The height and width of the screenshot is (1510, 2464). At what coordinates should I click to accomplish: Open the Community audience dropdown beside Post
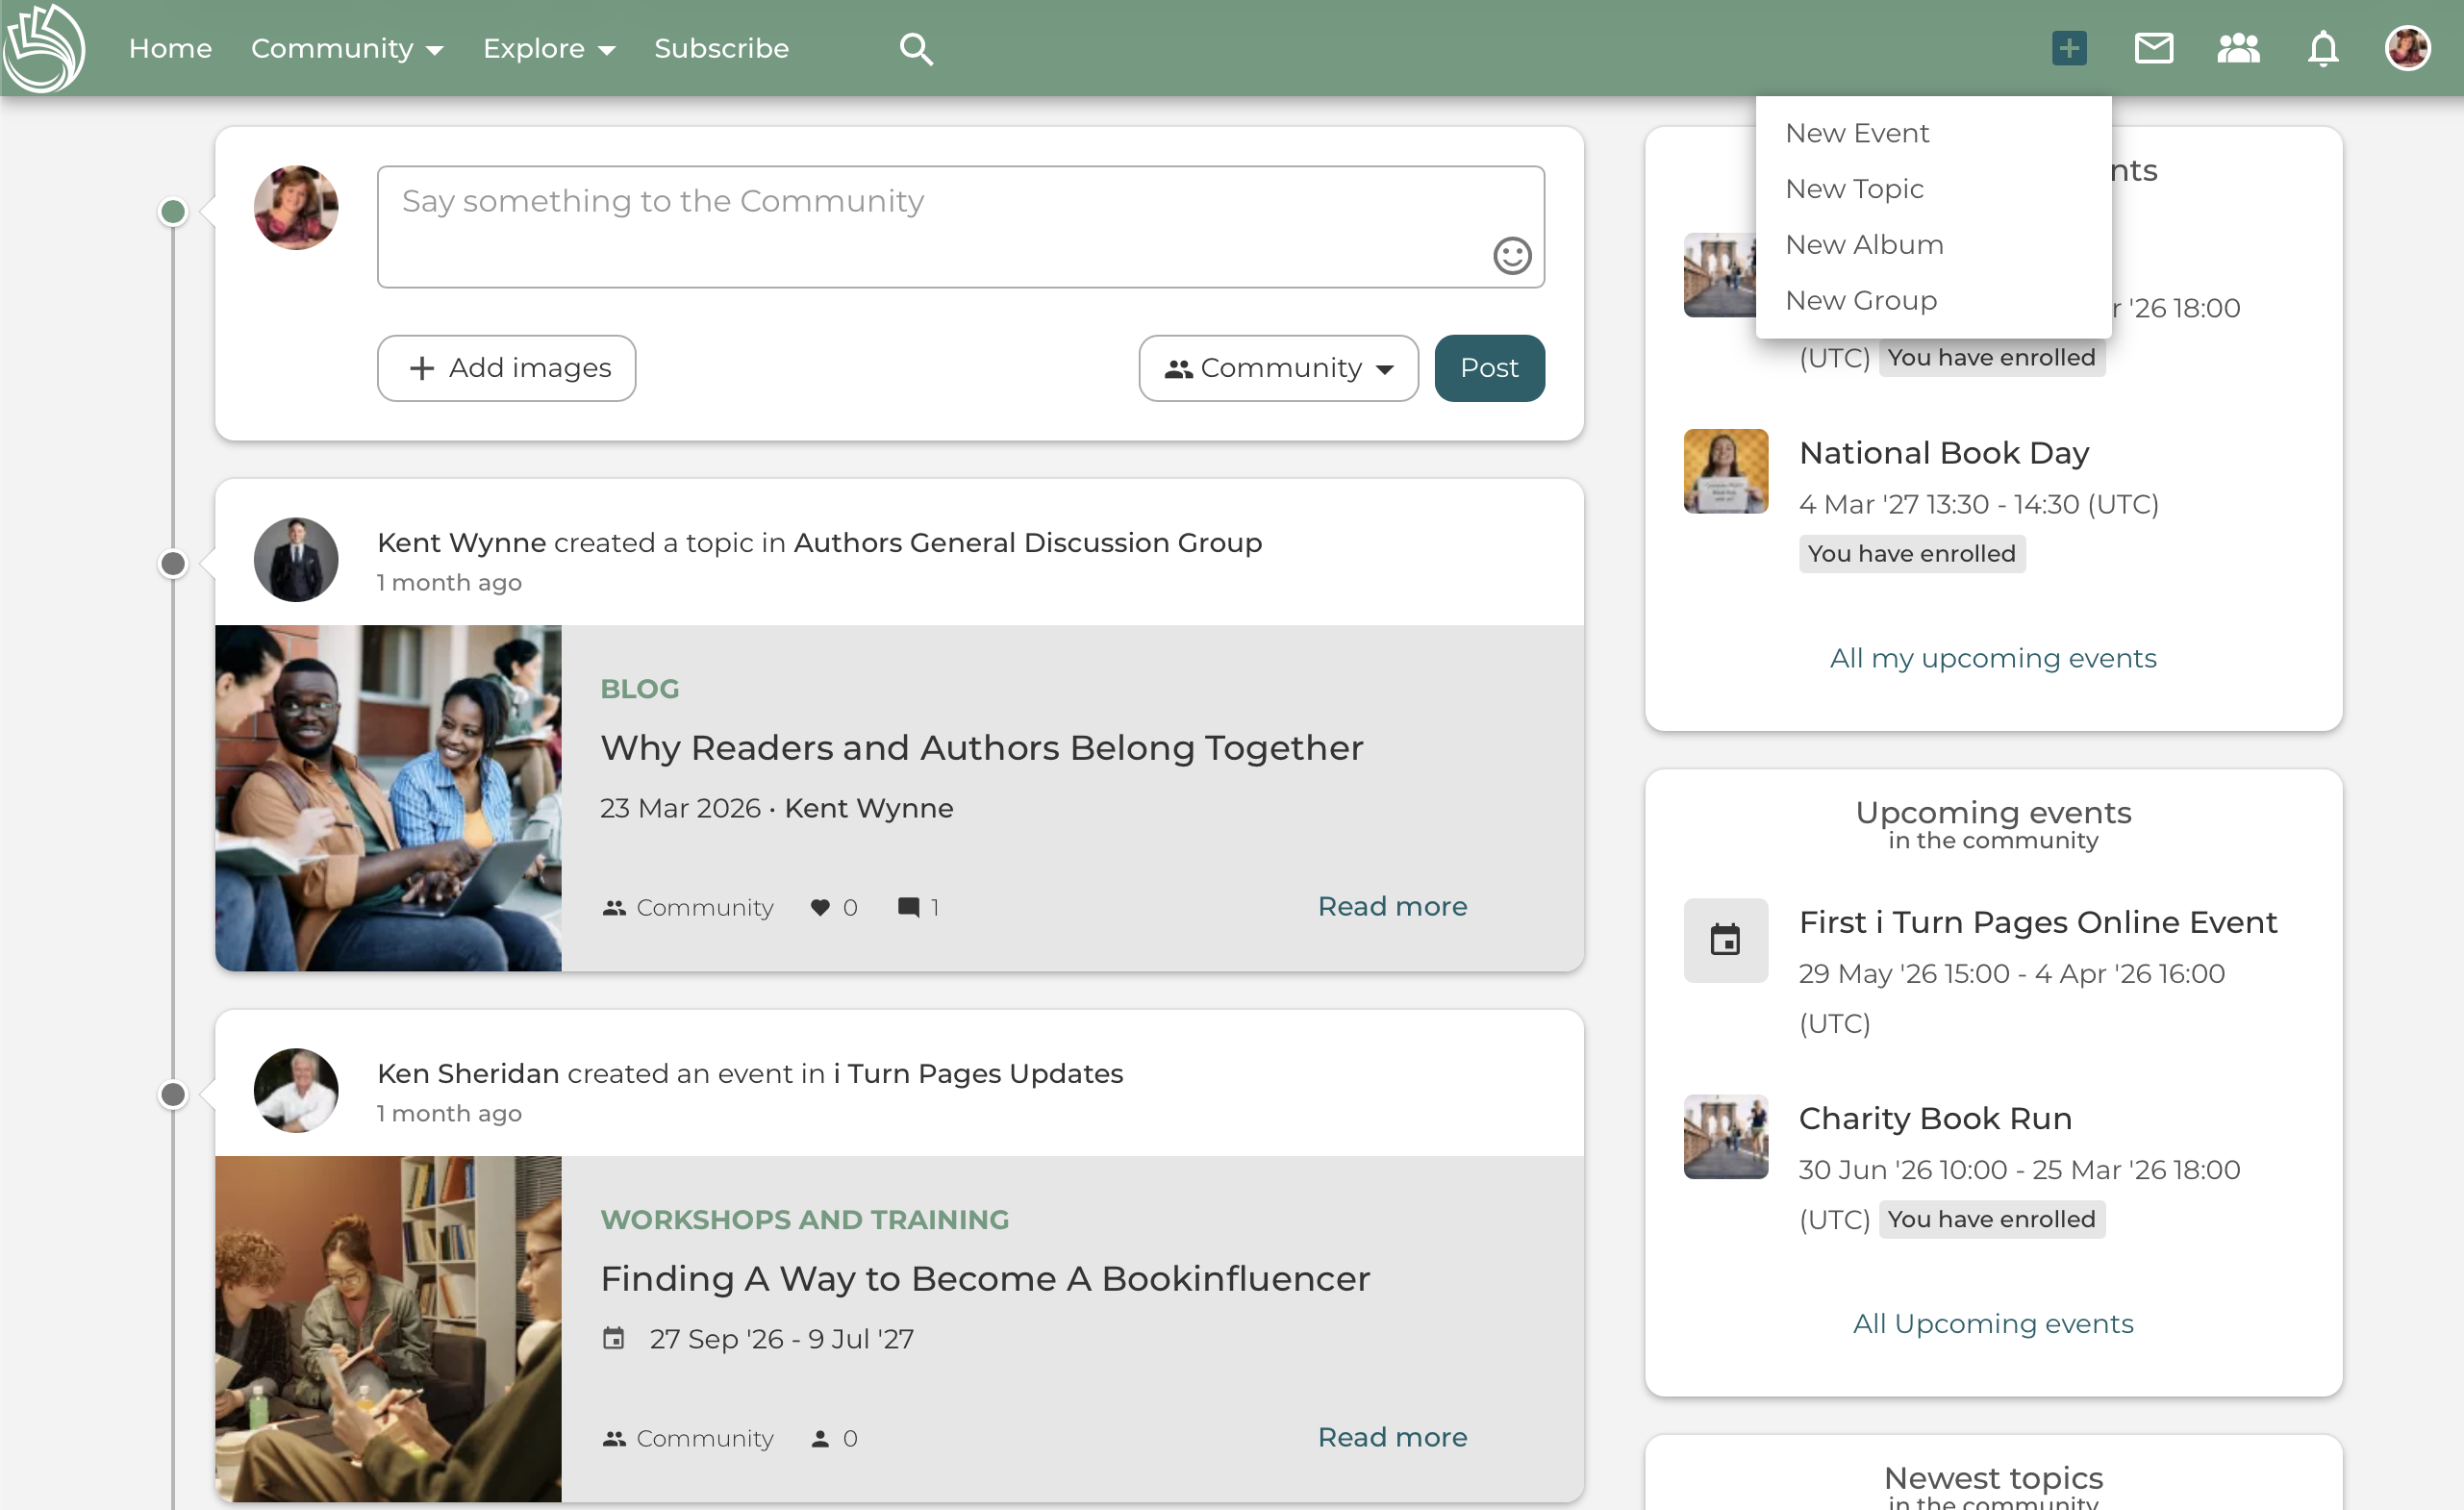(x=1278, y=368)
